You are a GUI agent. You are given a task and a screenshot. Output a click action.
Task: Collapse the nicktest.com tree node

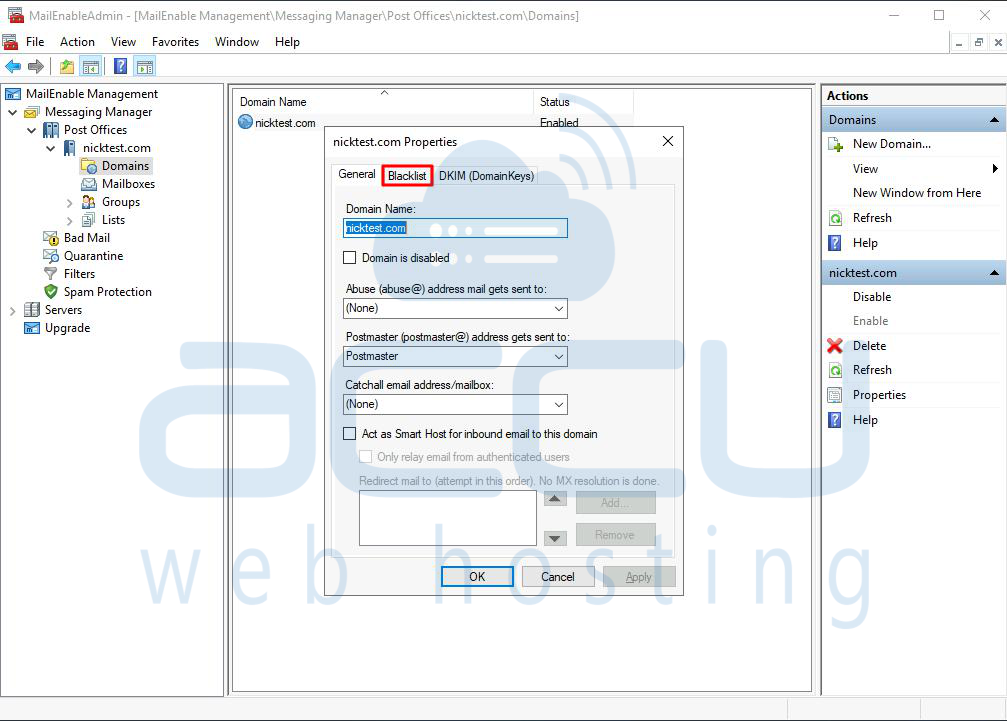coord(51,148)
